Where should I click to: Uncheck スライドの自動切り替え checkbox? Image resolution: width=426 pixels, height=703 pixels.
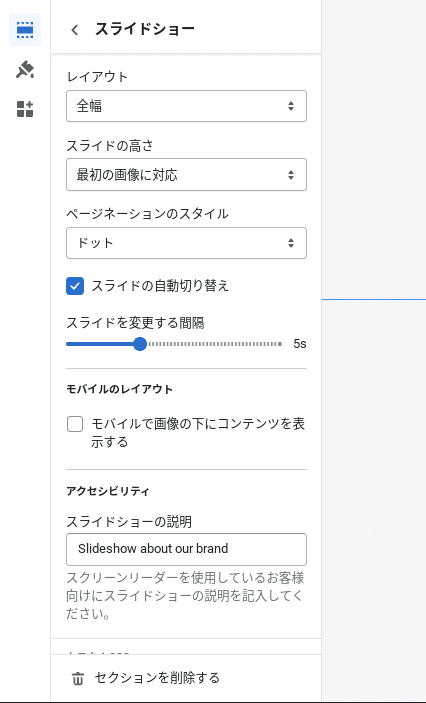coord(75,286)
